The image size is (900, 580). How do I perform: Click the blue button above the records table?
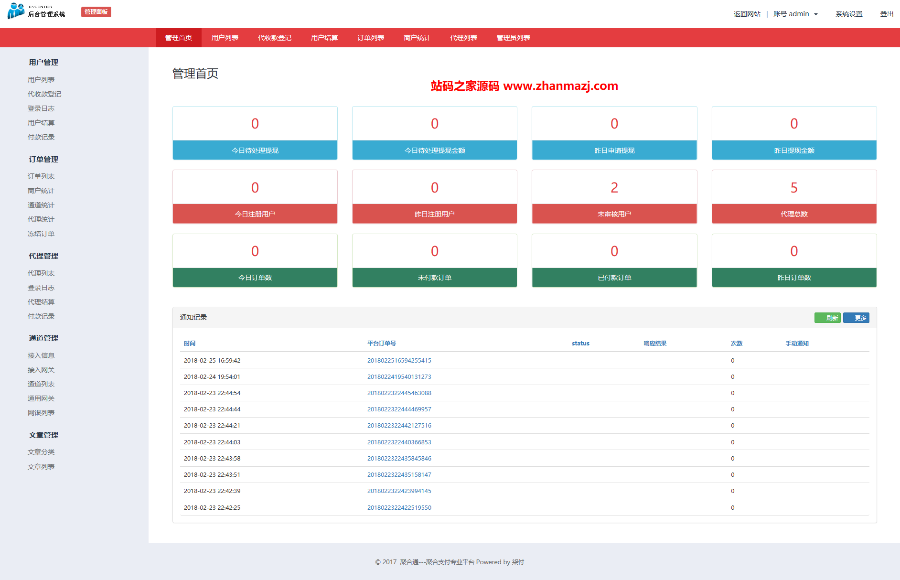coord(856,317)
